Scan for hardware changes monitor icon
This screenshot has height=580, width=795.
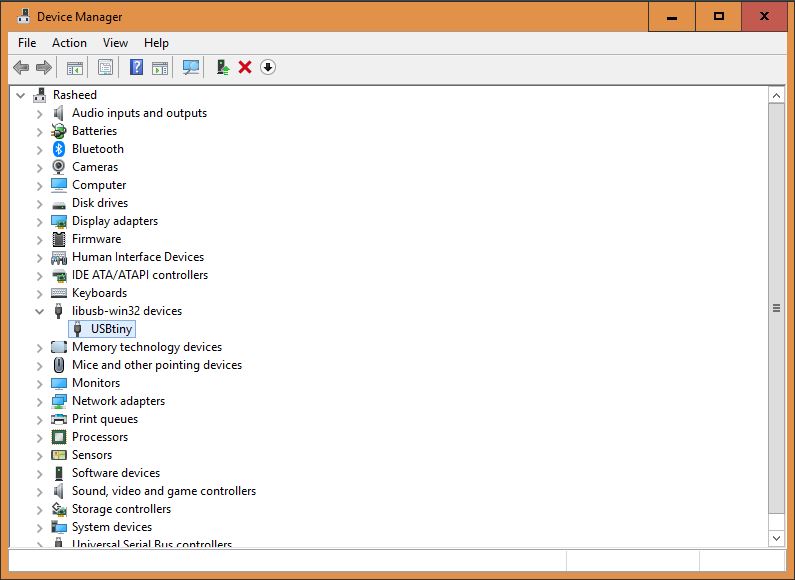(191, 67)
